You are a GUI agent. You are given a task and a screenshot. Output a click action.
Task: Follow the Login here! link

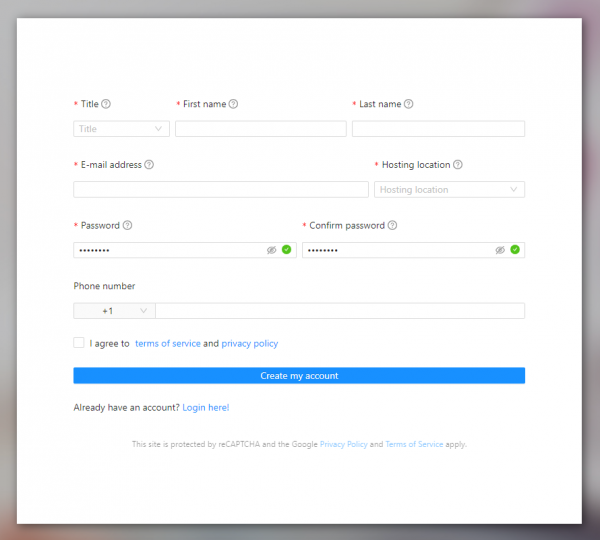click(206, 408)
